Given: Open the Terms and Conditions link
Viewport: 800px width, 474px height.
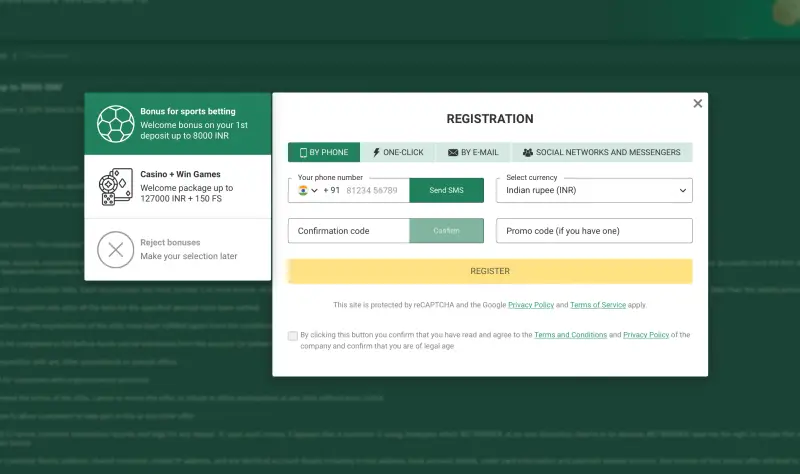Looking at the screenshot, I should point(570,335).
